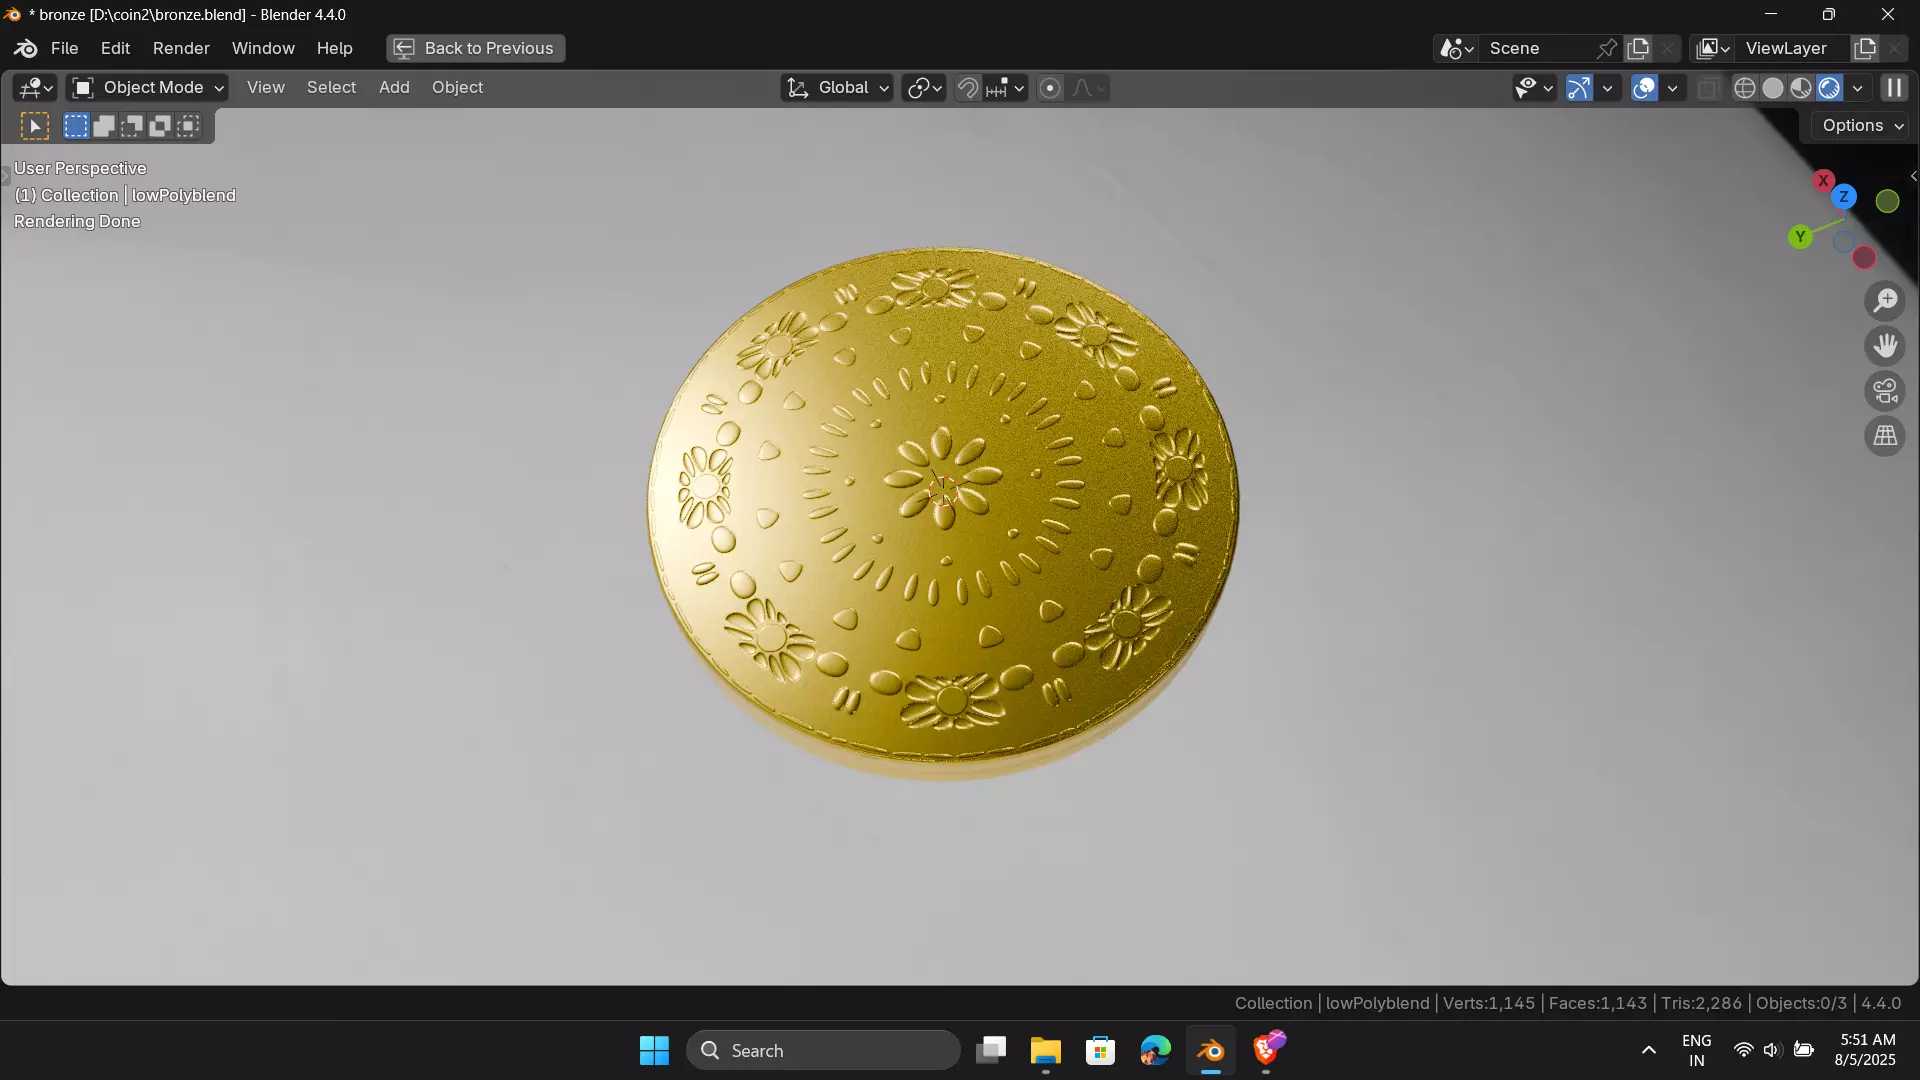Screen dimensions: 1920x1080
Task: Click the red X axis gizmo
Action: tap(1823, 181)
